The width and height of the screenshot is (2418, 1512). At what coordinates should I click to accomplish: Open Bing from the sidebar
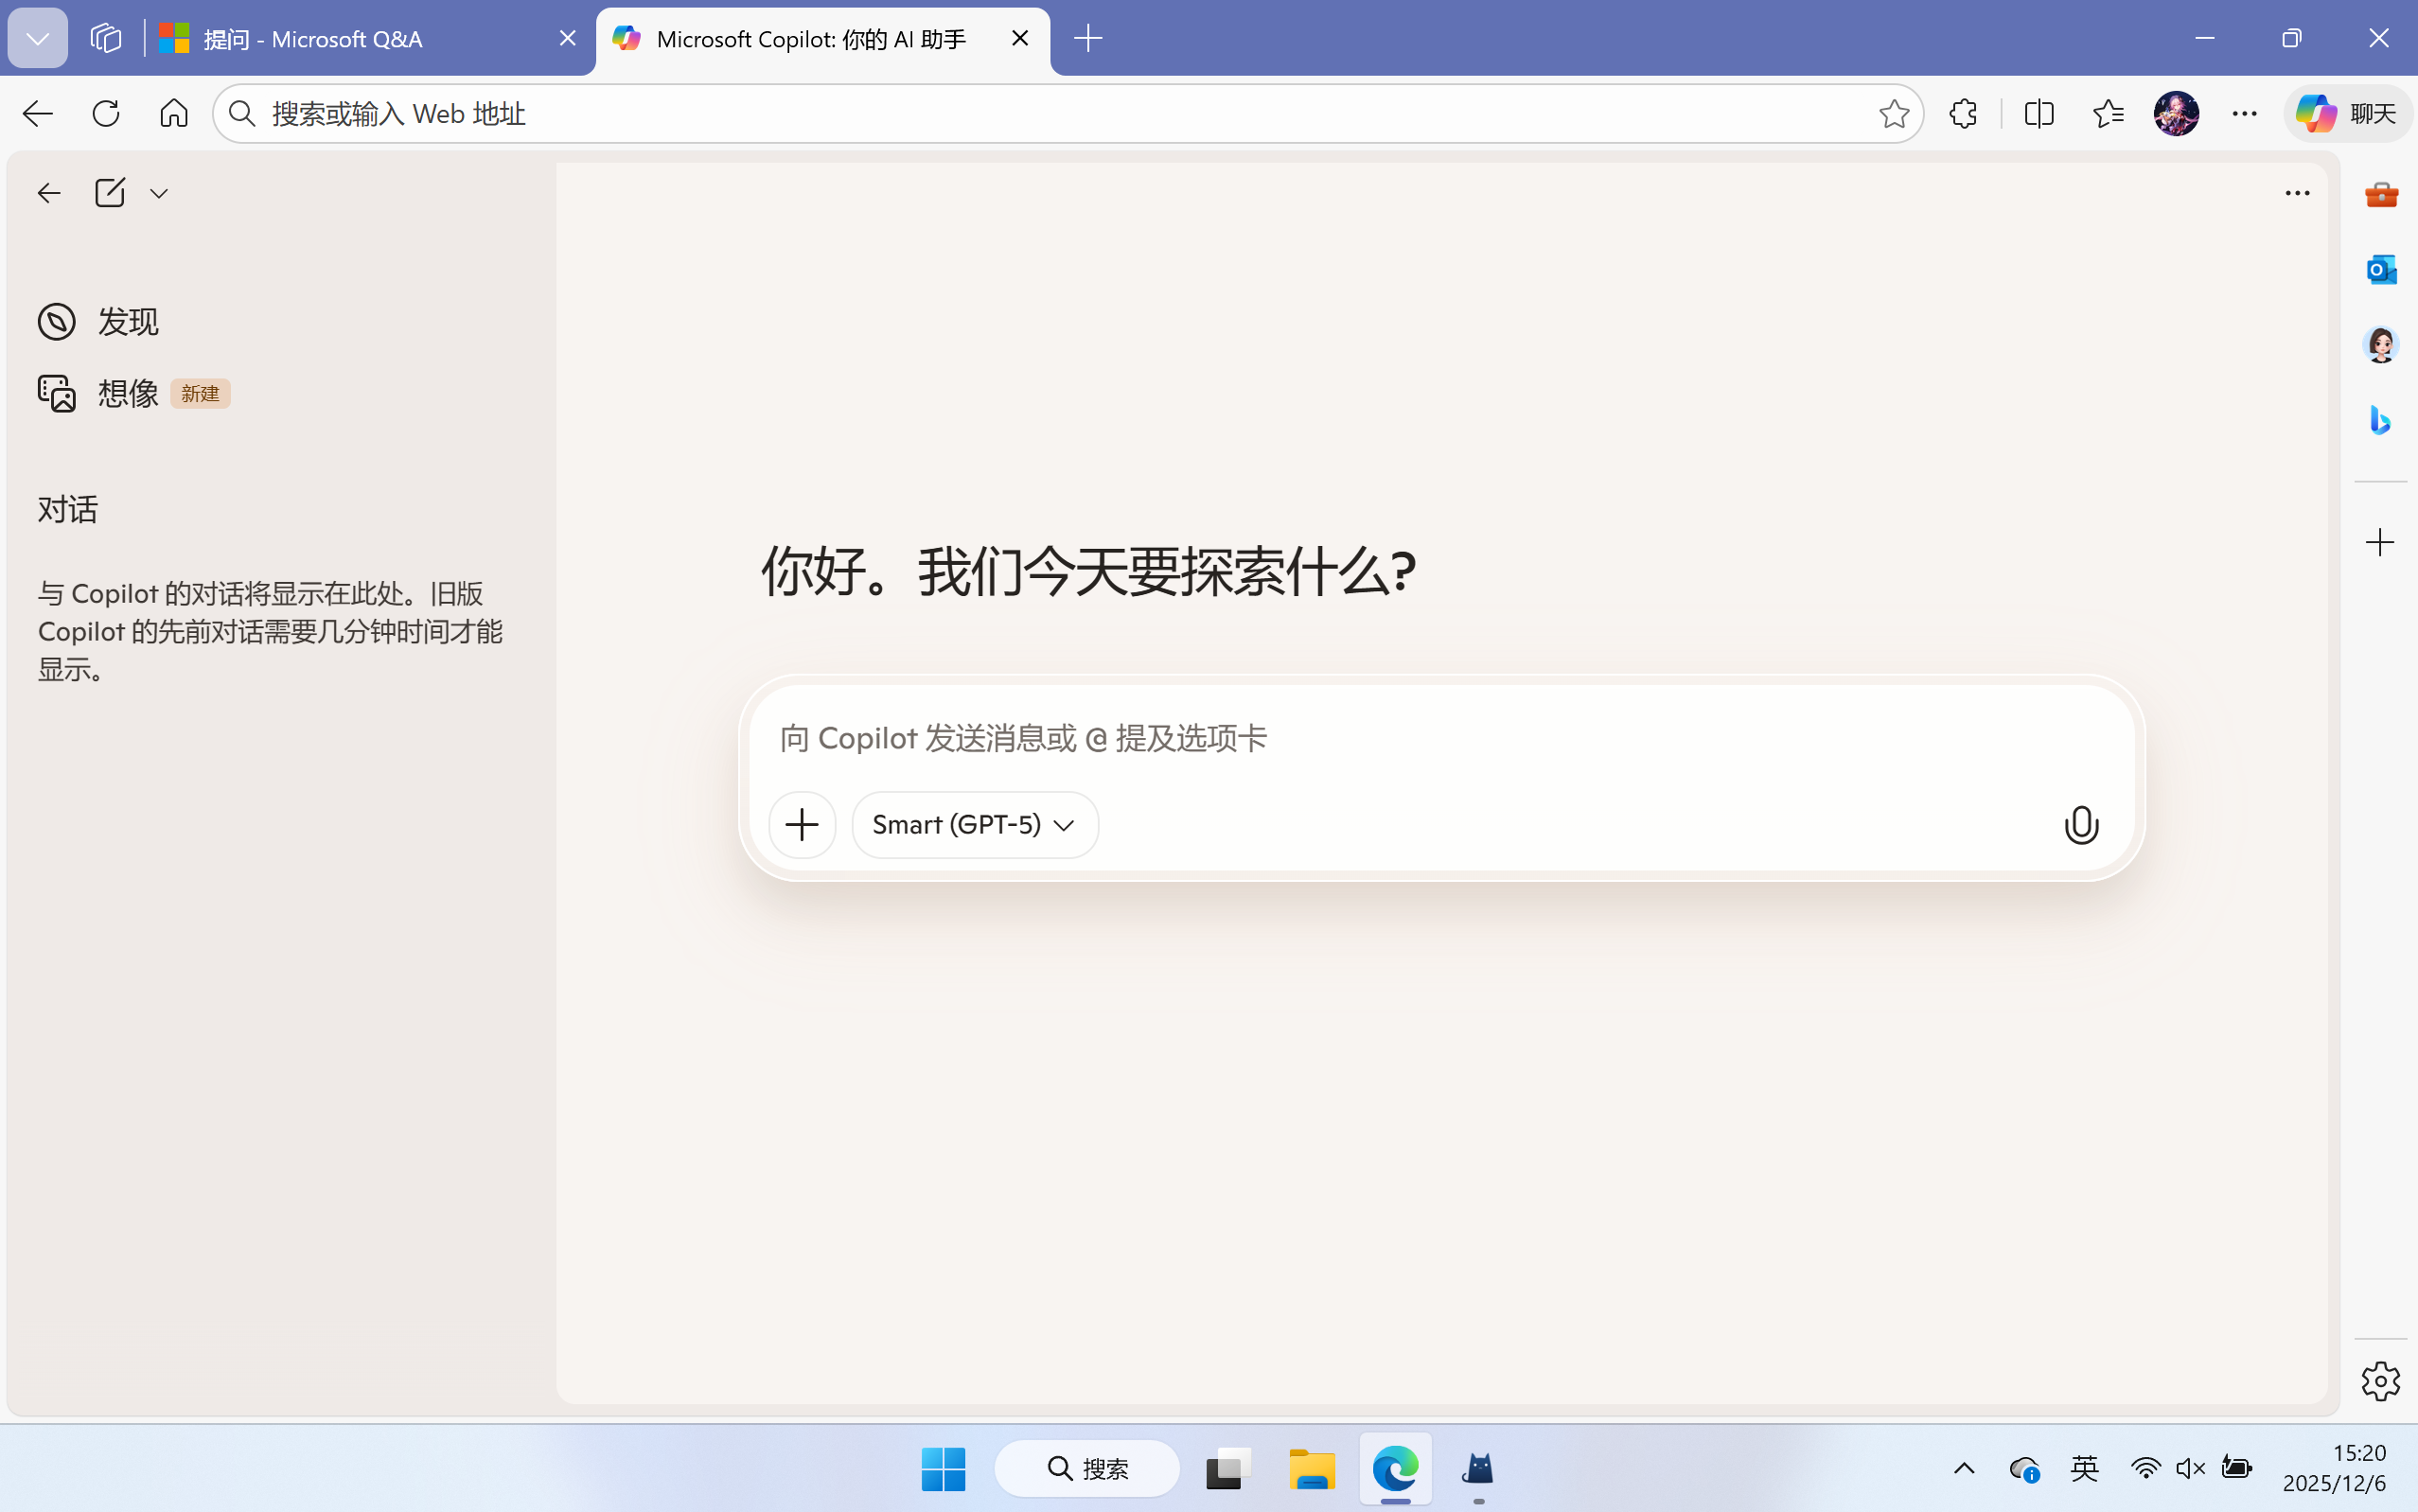click(x=2380, y=421)
